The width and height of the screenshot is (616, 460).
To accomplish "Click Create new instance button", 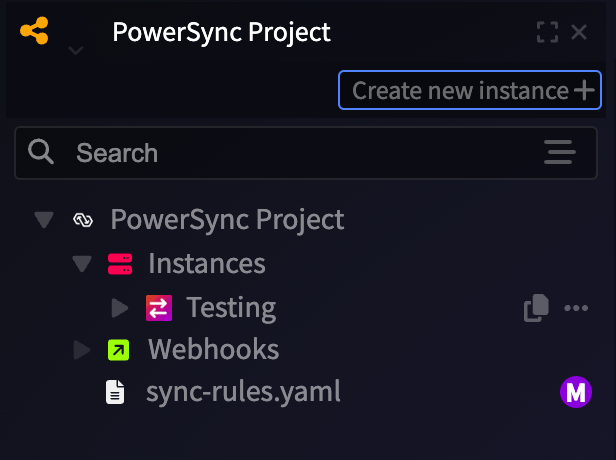I will pyautogui.click(x=470, y=90).
